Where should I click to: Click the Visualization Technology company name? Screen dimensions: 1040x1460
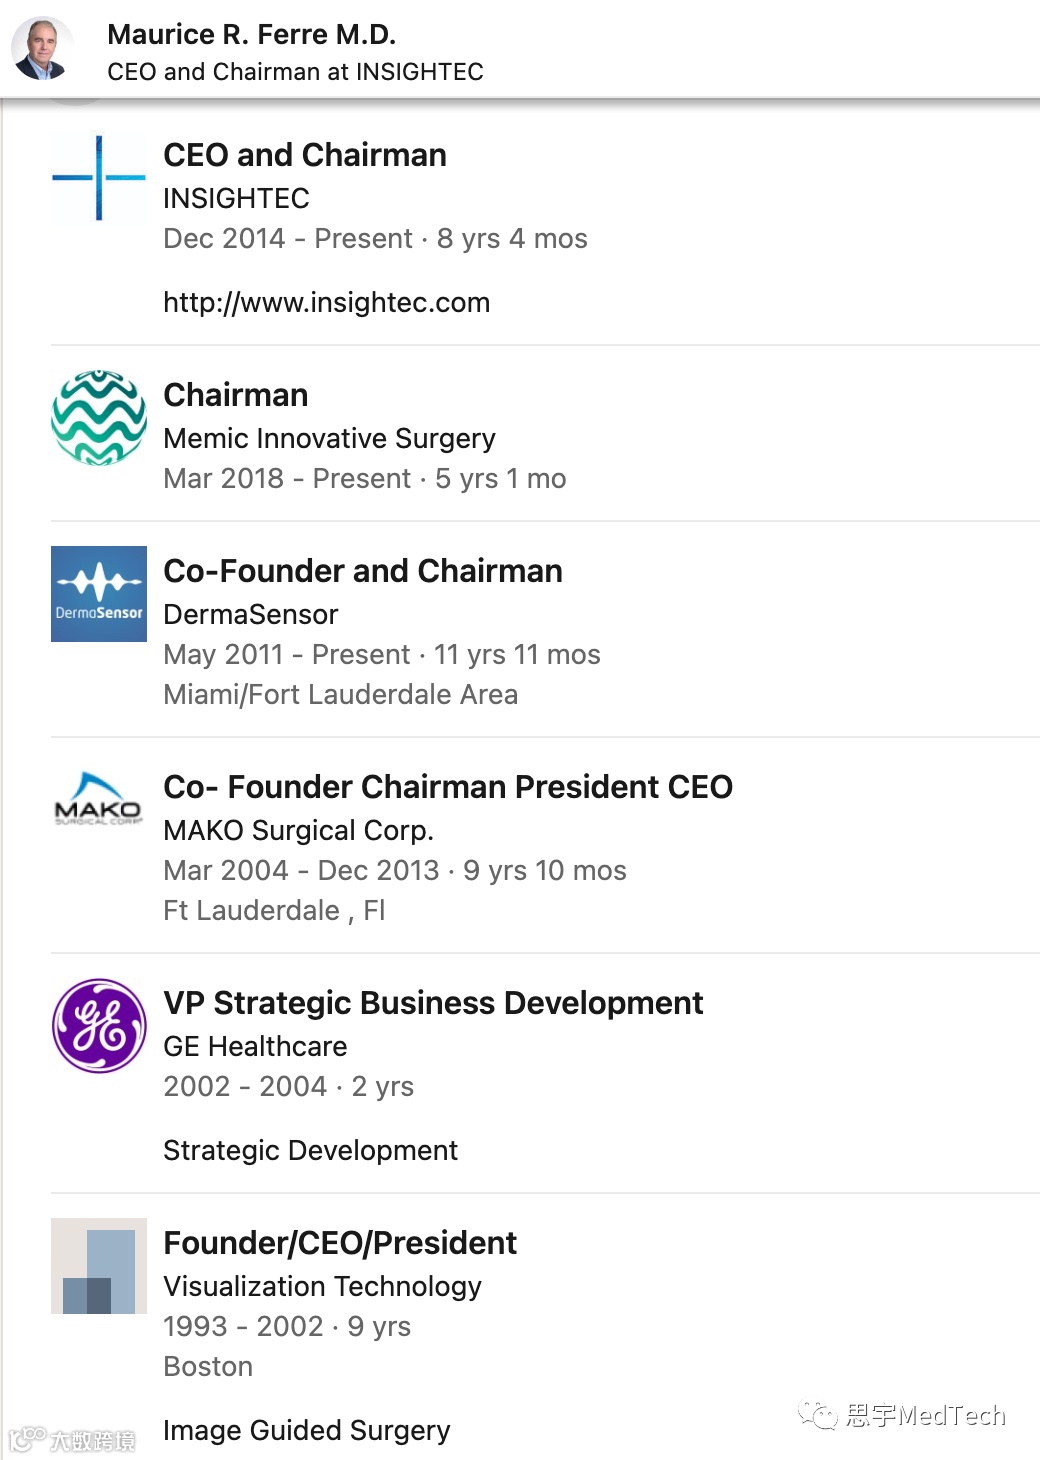(x=322, y=1286)
